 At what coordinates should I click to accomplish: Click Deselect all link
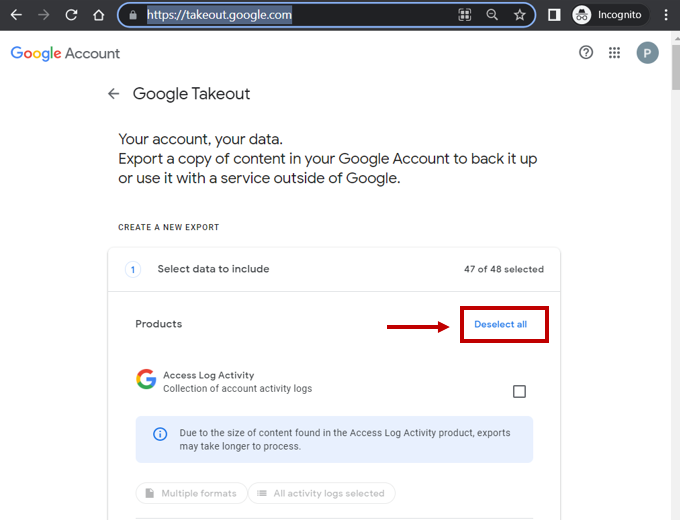tap(500, 325)
